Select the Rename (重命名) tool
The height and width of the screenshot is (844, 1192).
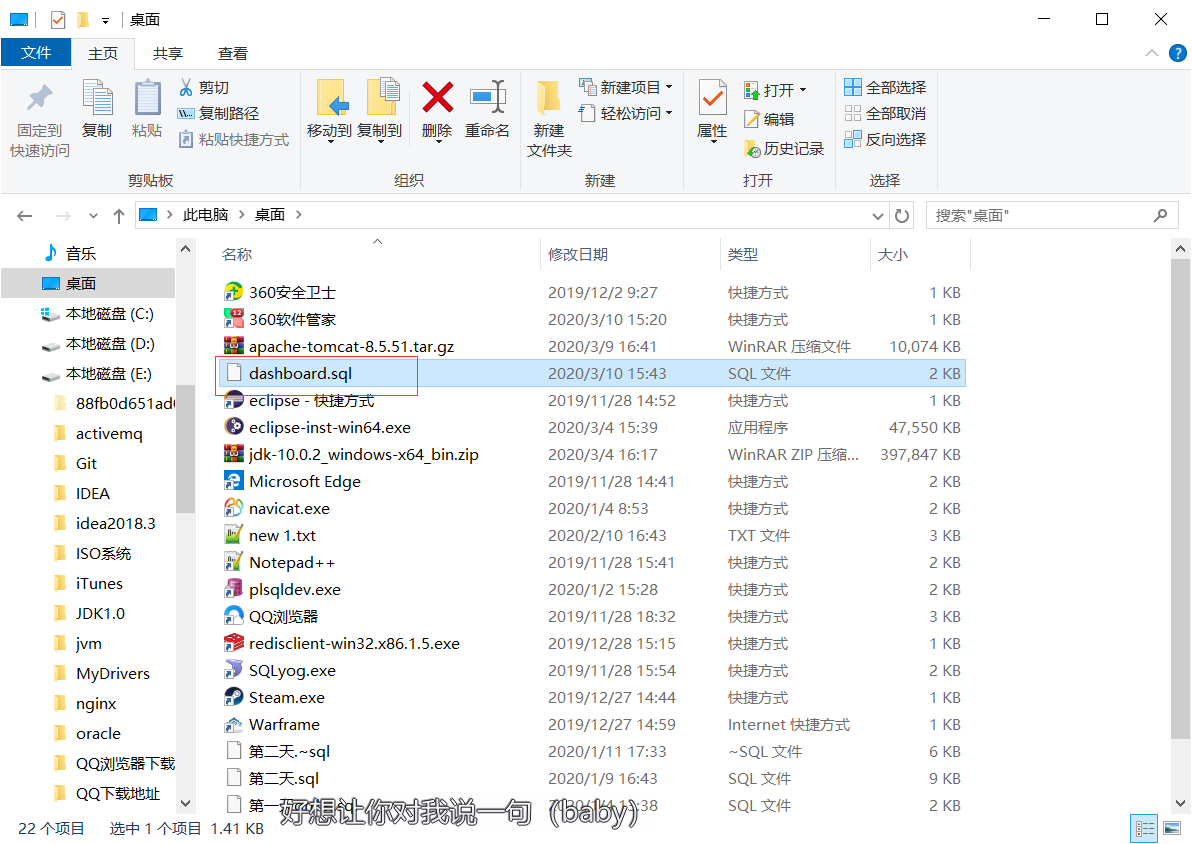487,110
